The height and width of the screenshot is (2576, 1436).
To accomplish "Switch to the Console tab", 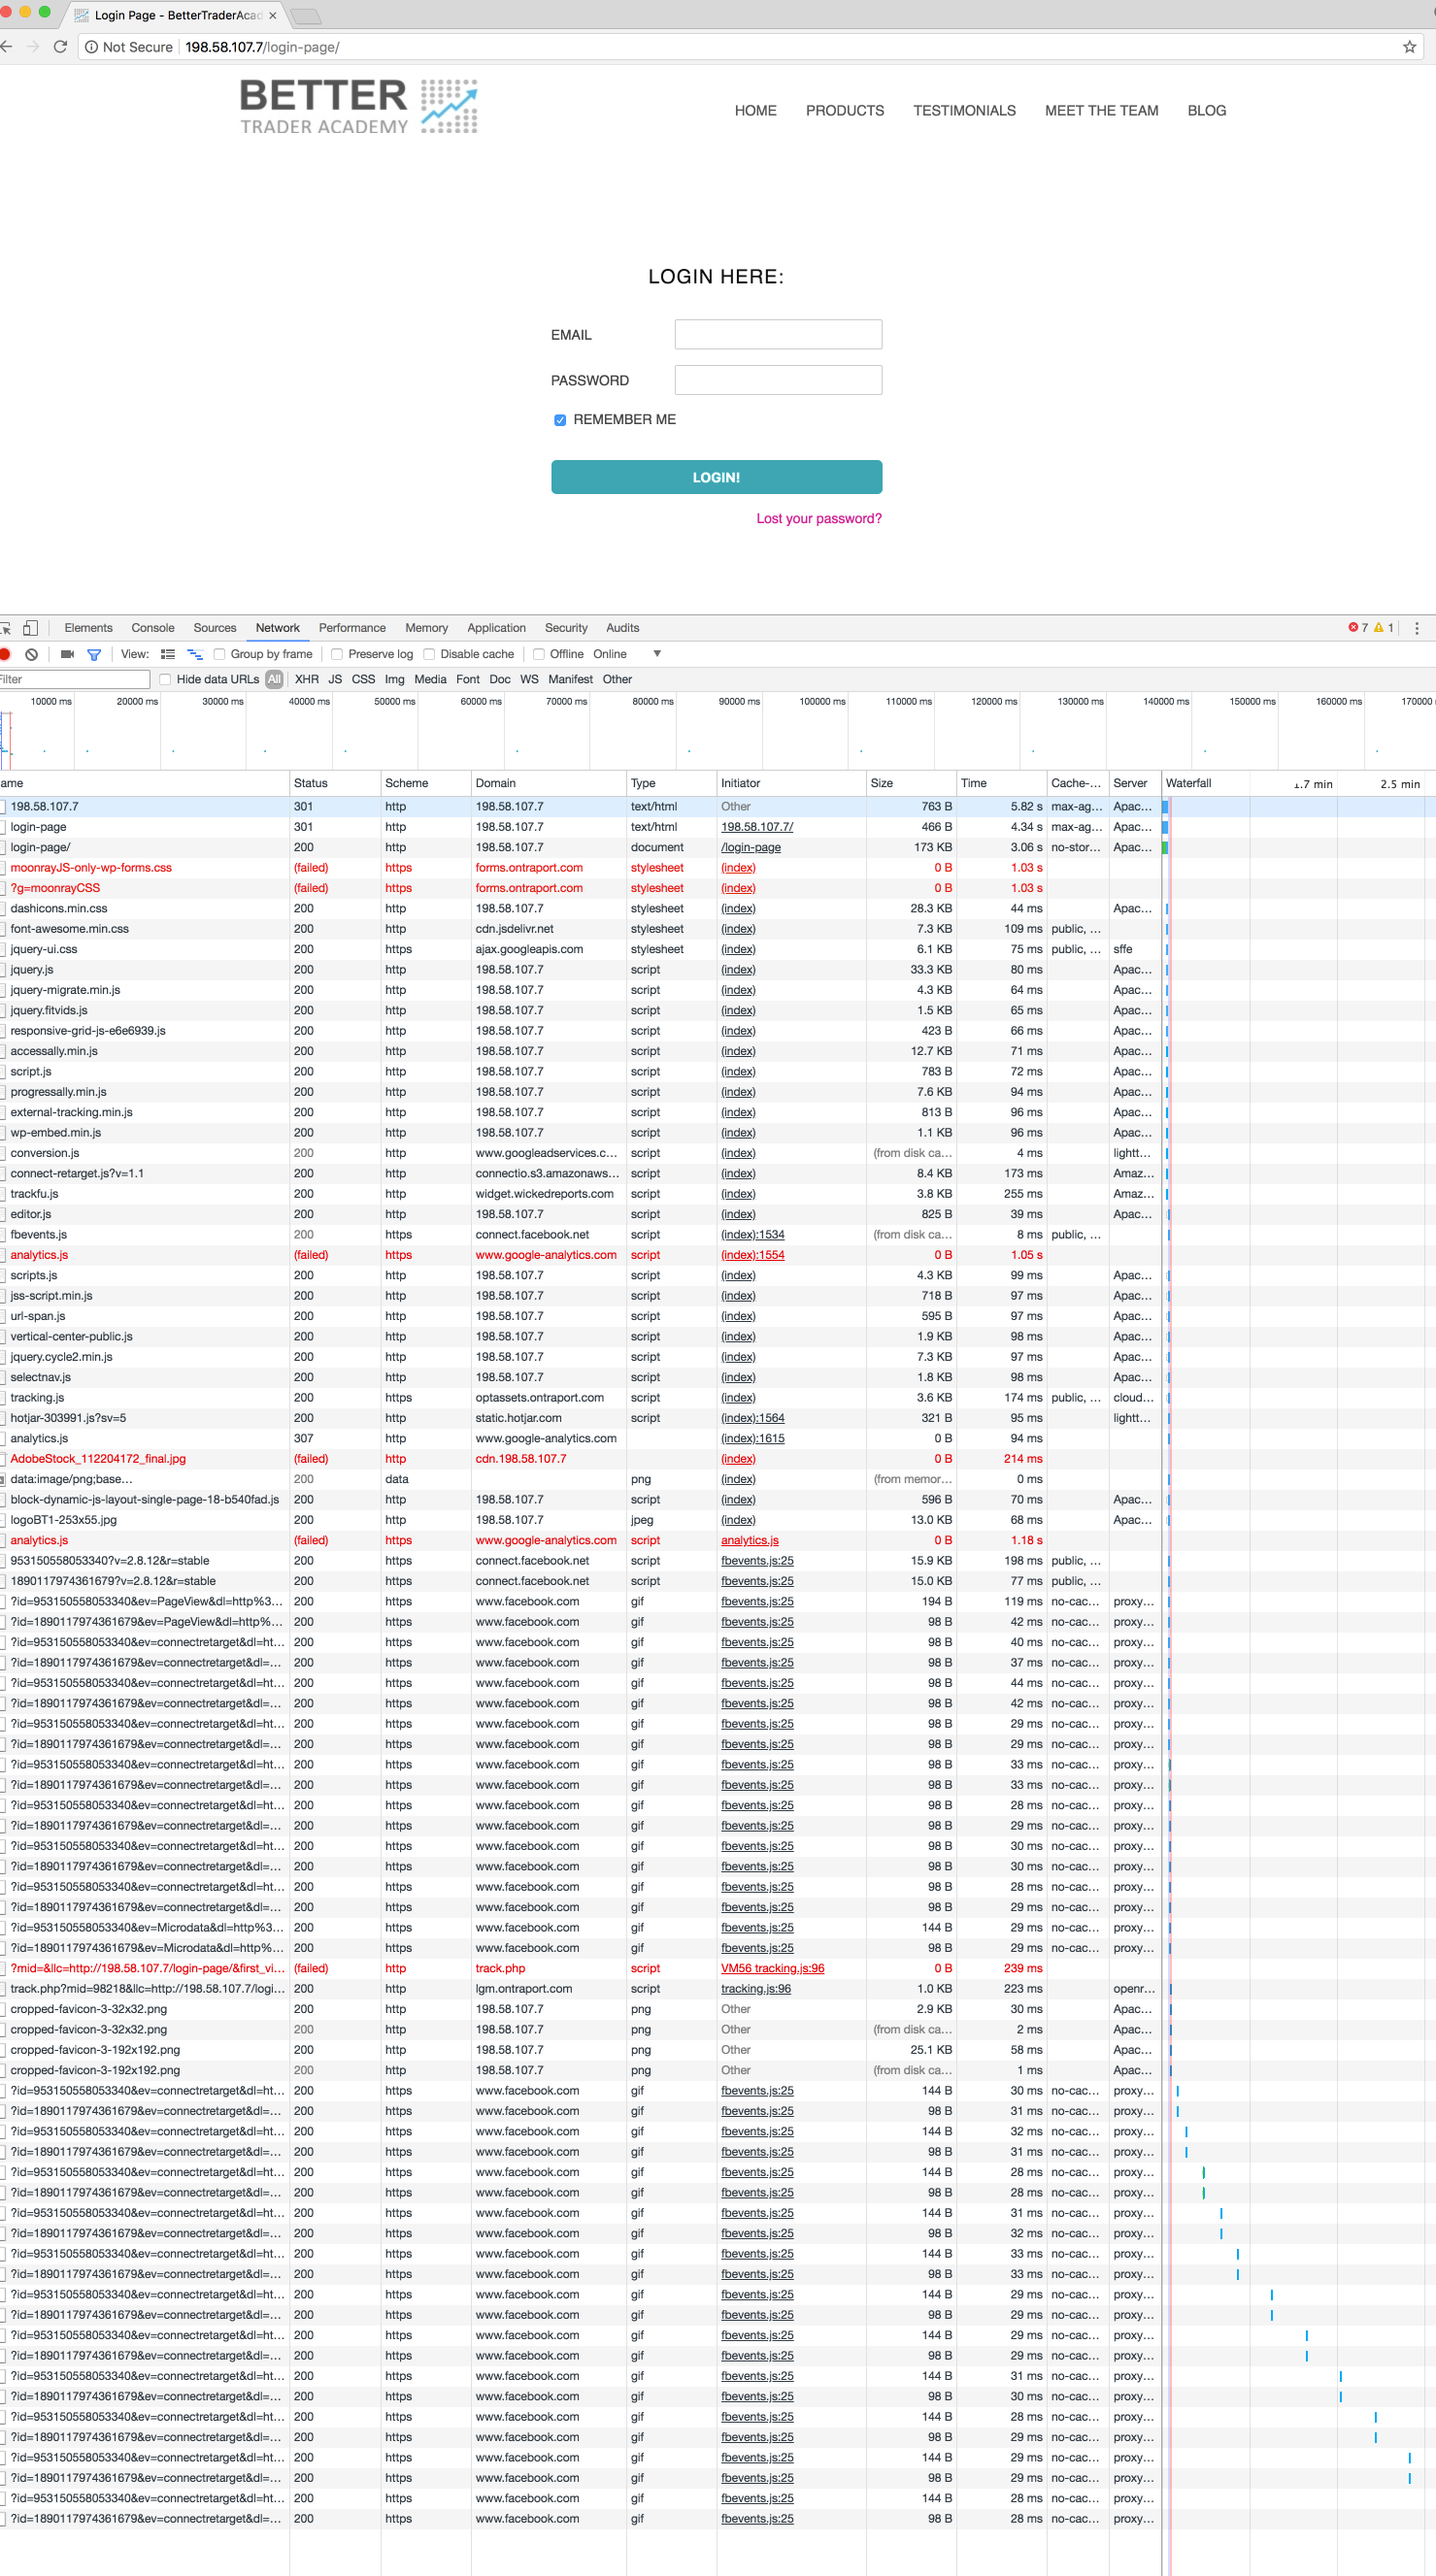I will point(153,628).
